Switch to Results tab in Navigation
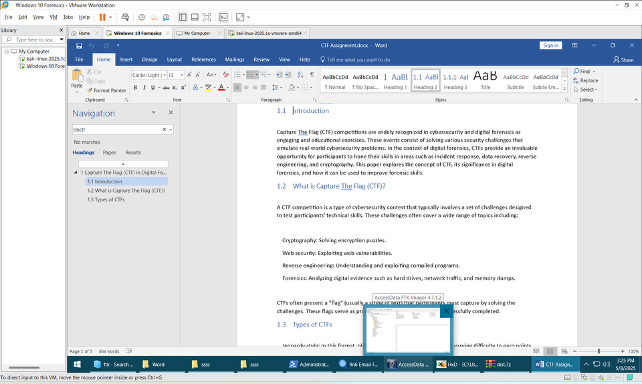 (133, 152)
